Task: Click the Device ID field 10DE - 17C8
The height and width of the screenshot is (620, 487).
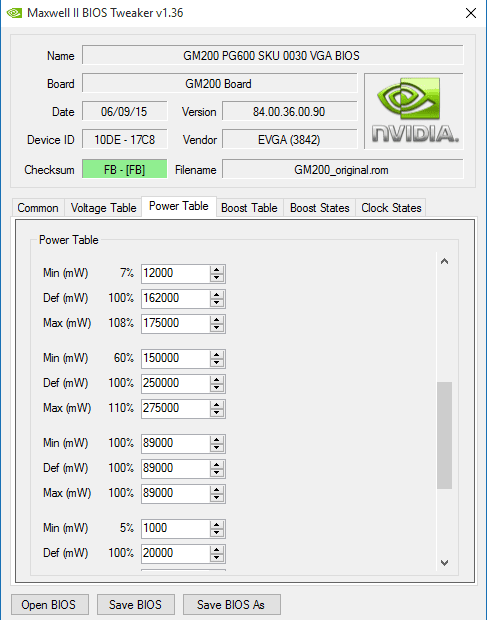Action: [125, 140]
